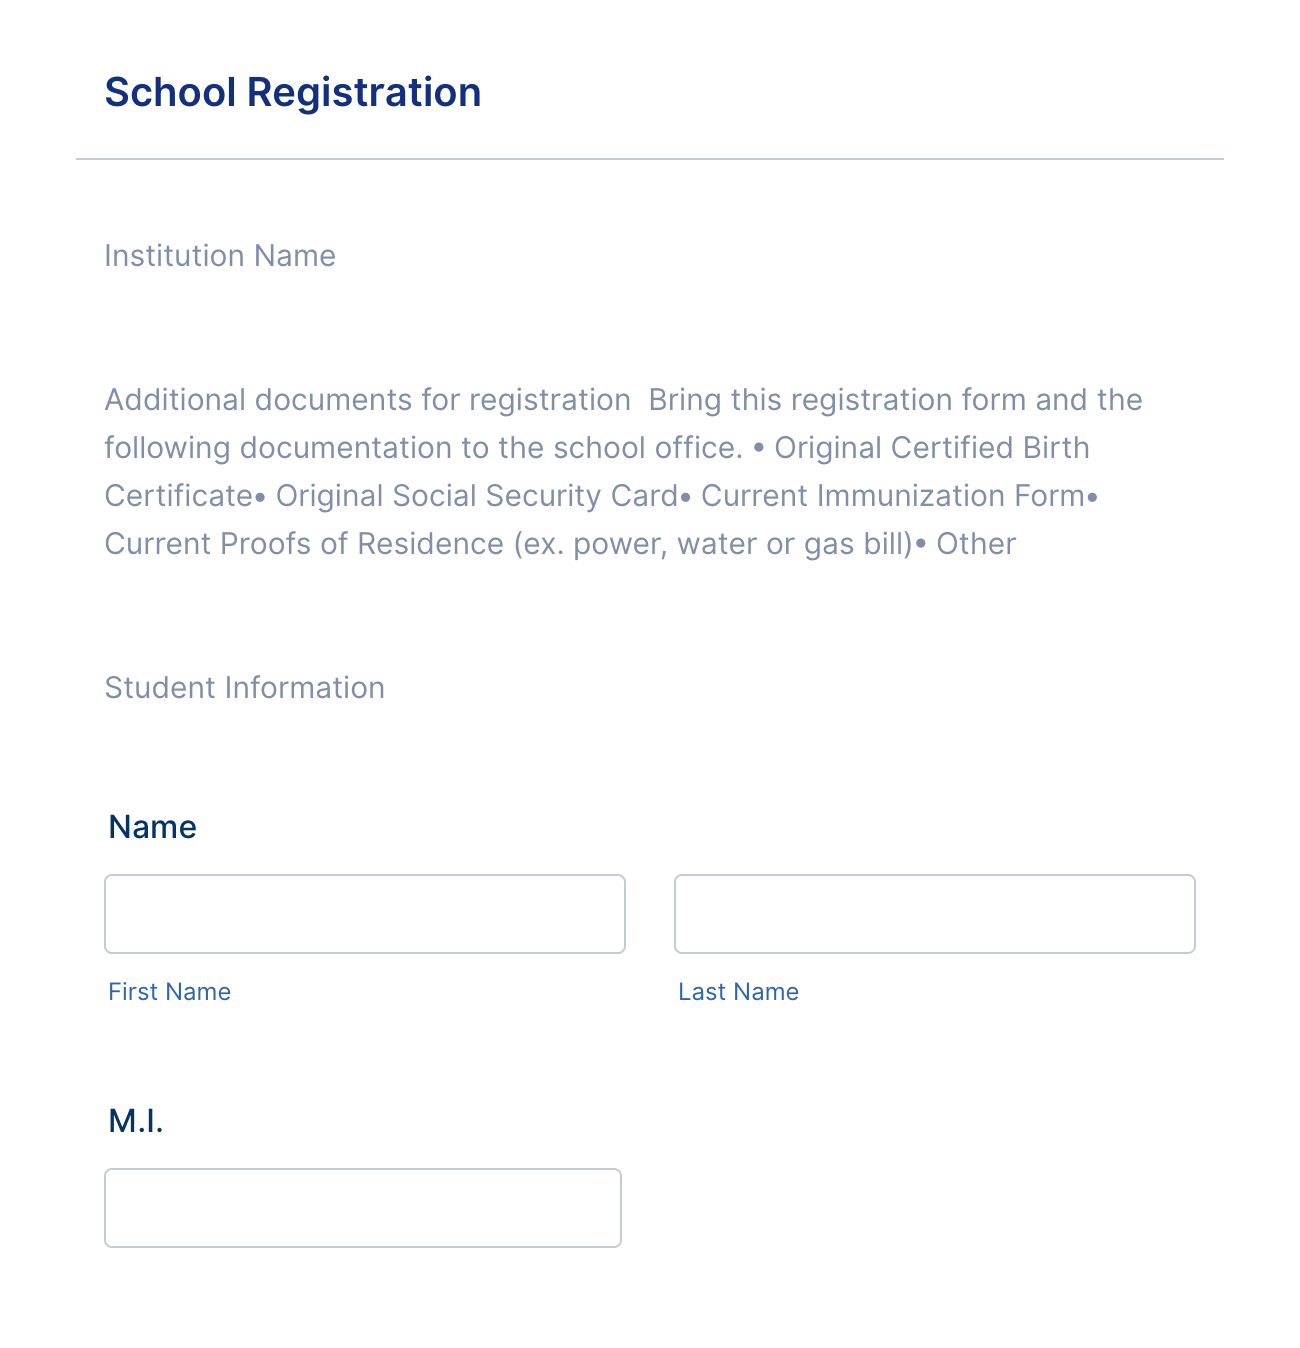
Task: Click the Last Name sublabel under the input
Action: (x=738, y=992)
